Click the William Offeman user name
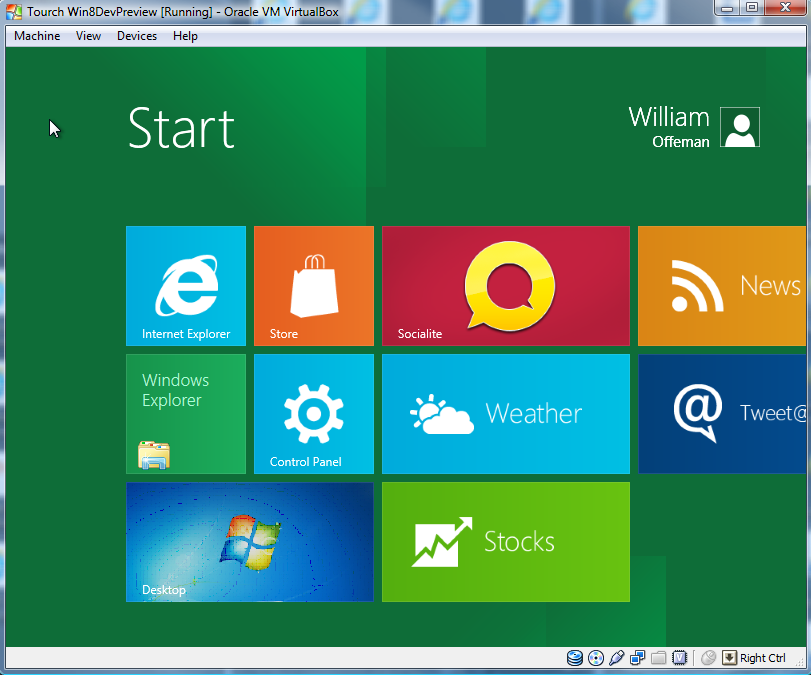The width and height of the screenshot is (811, 675). pyautogui.click(x=669, y=127)
